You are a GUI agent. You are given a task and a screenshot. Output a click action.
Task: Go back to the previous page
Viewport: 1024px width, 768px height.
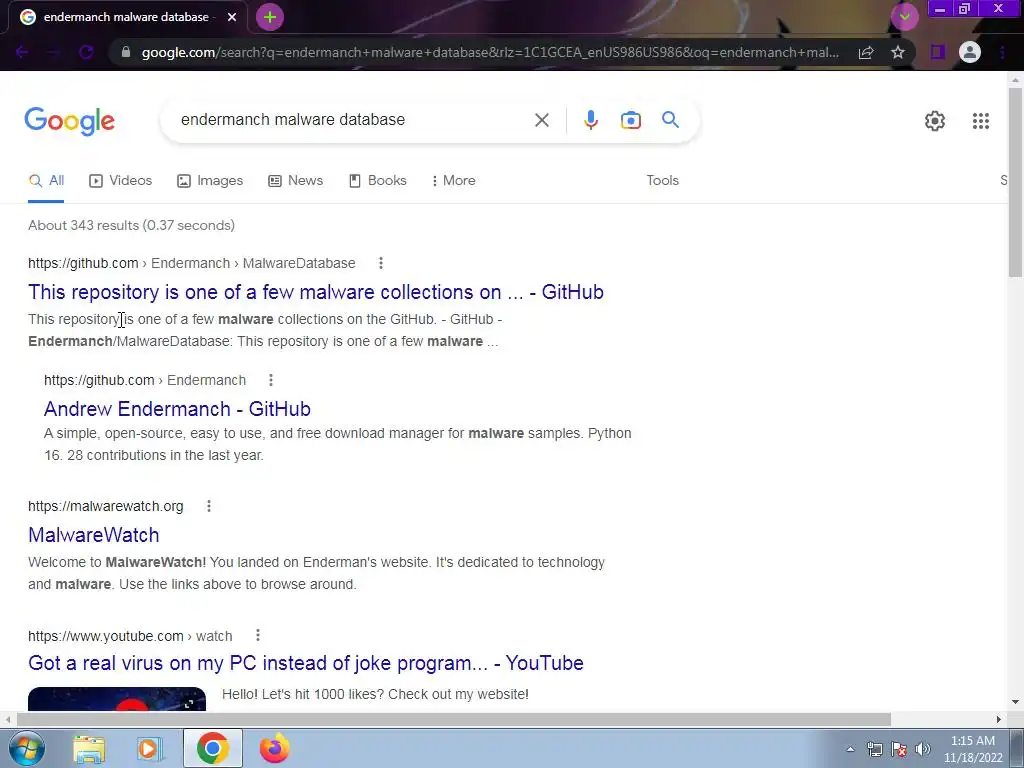pyautogui.click(x=22, y=52)
